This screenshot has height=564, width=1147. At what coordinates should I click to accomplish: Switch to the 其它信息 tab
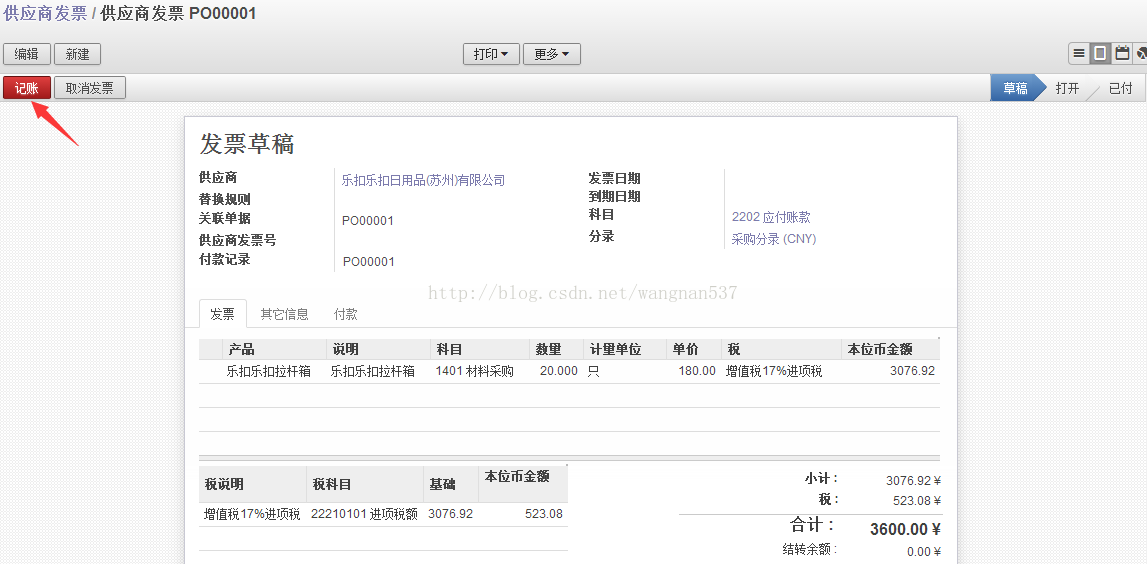[285, 315]
